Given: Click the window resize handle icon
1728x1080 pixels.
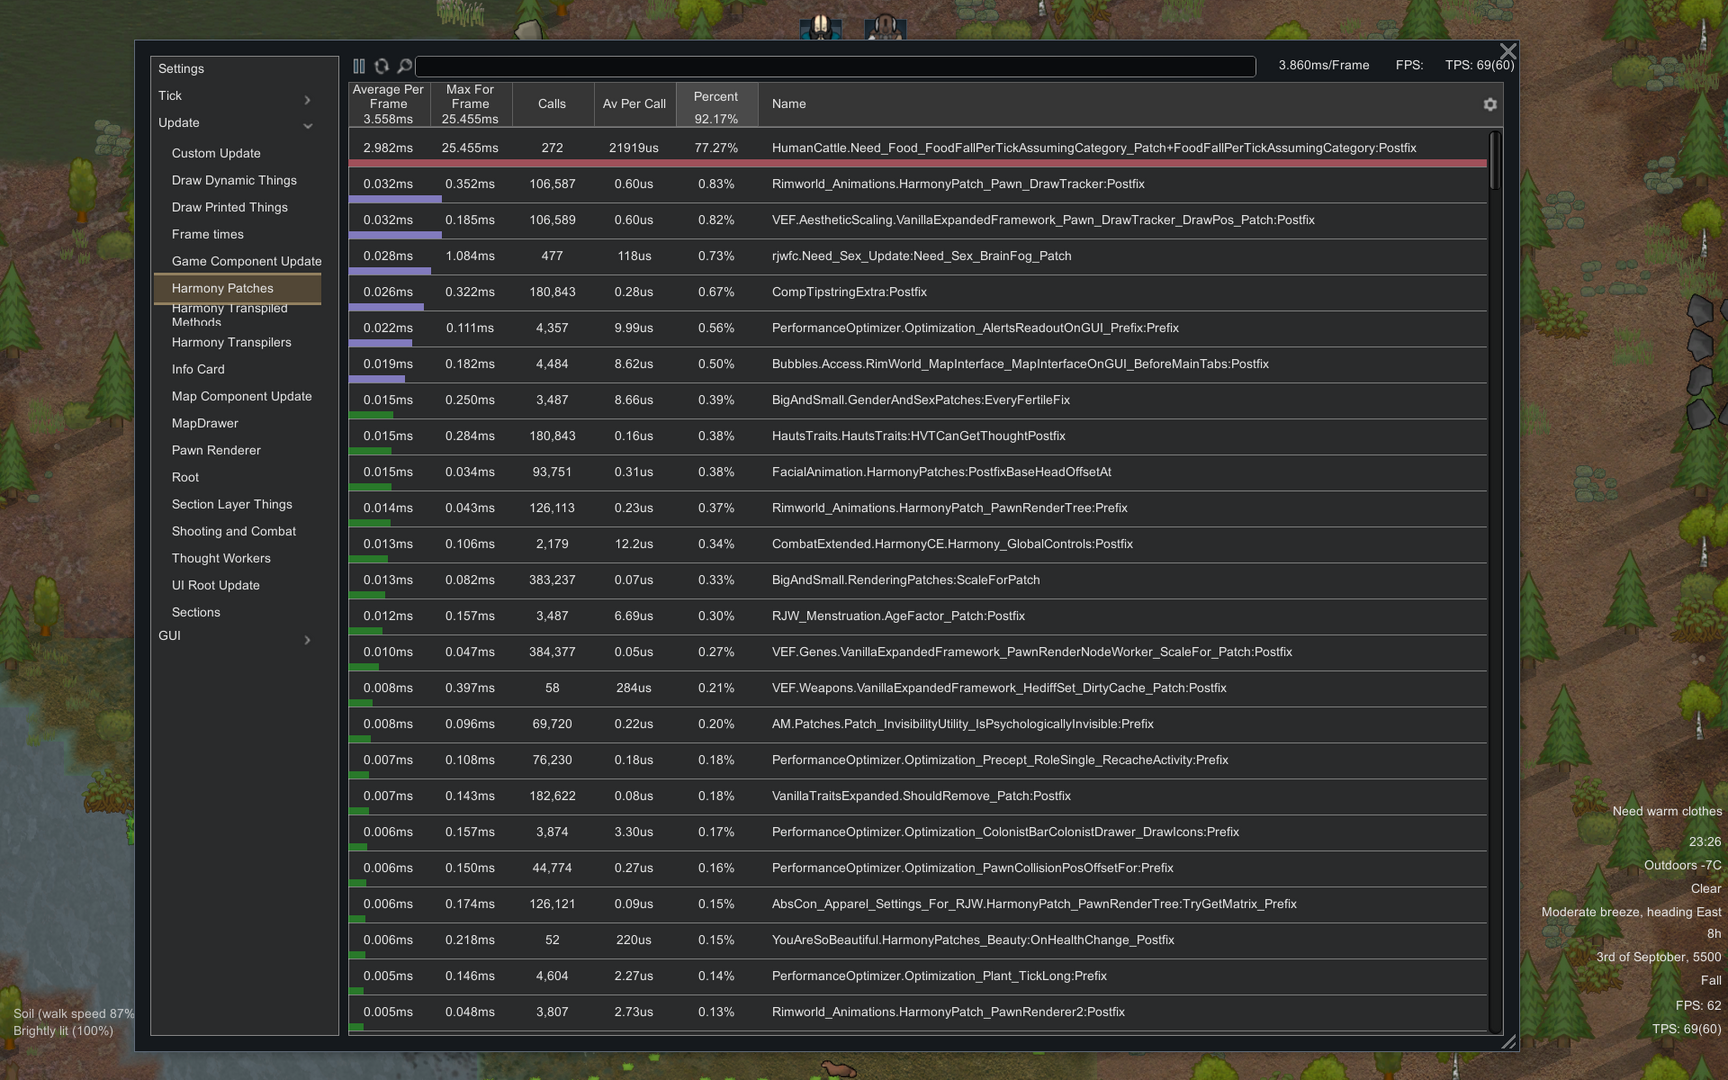Looking at the screenshot, I should pos(1508,1041).
